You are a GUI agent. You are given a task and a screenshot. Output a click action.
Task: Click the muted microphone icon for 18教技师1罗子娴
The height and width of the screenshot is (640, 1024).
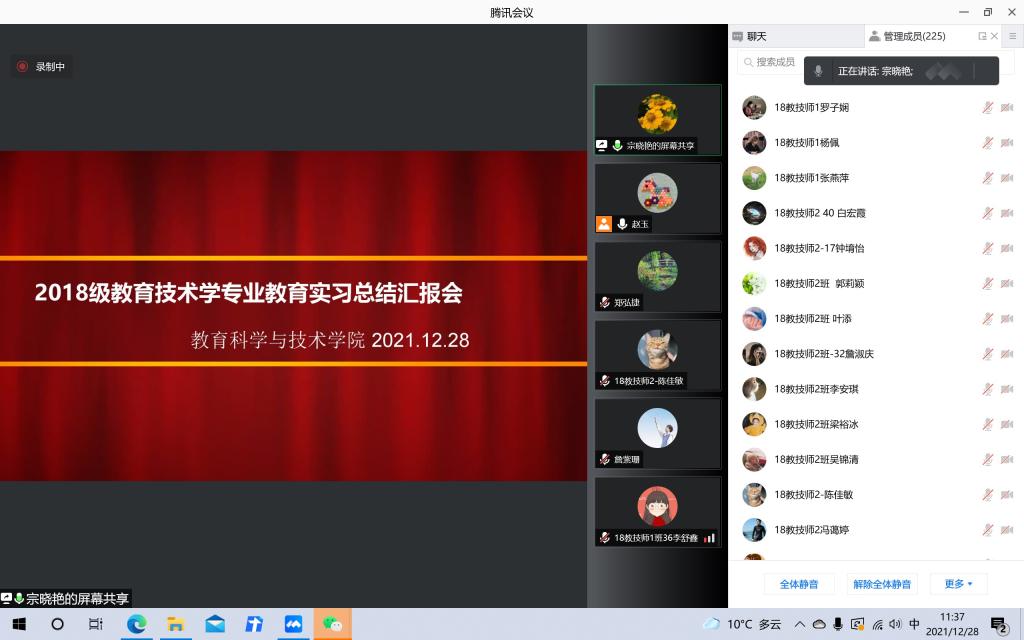[x=987, y=107]
